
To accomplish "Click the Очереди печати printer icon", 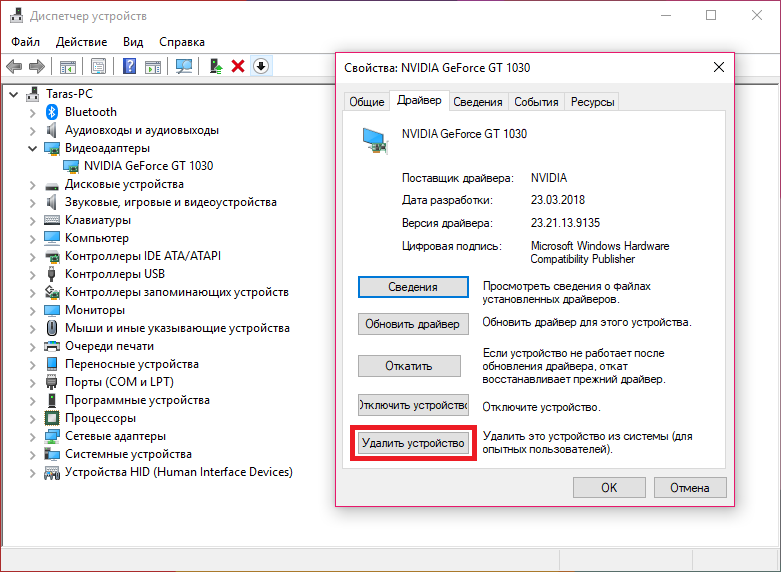I will 52,346.
